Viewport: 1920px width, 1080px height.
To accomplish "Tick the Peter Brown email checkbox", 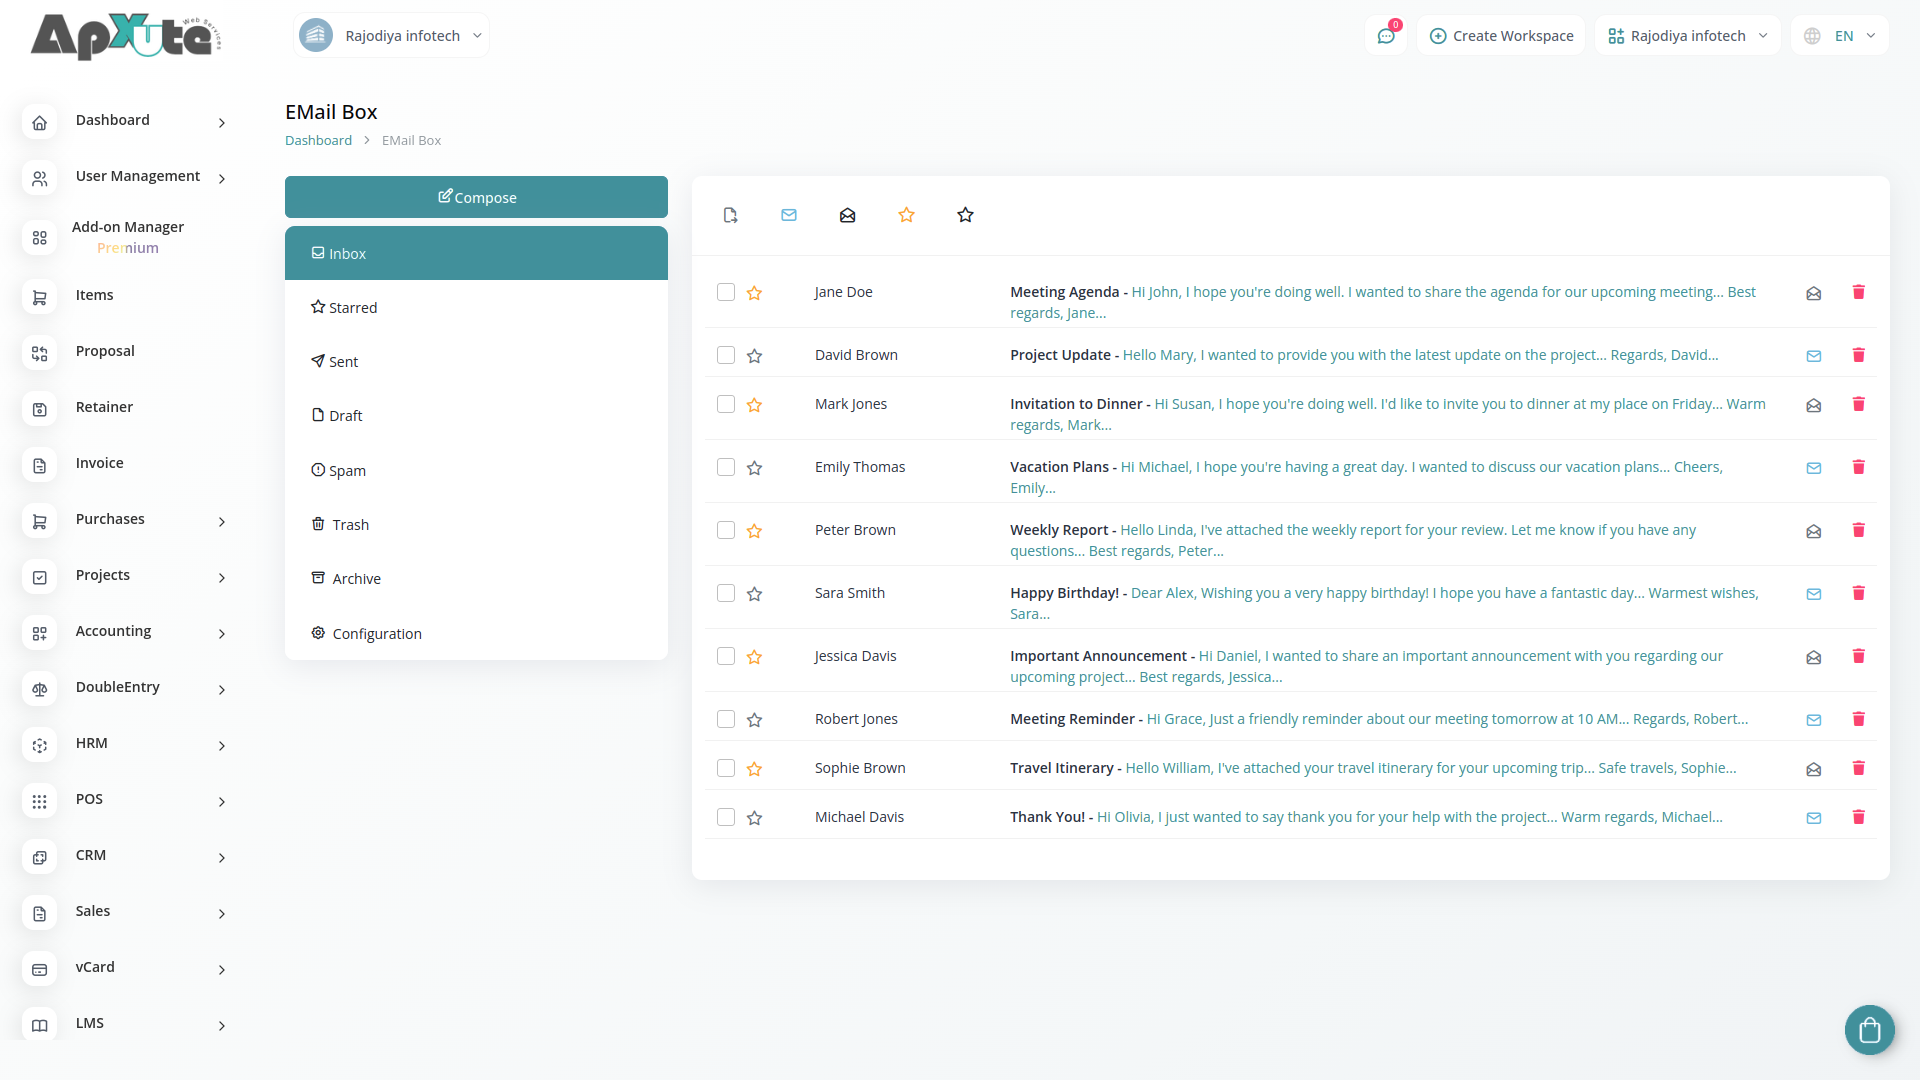I will tap(726, 530).
